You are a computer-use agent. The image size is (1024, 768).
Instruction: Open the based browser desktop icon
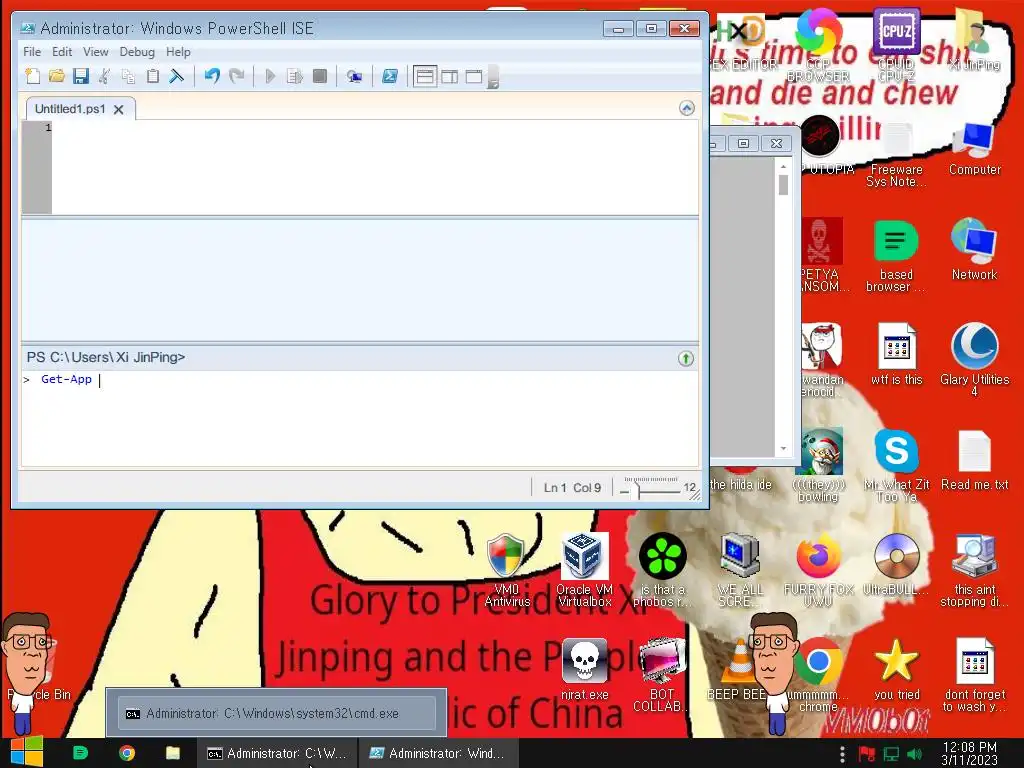click(896, 256)
